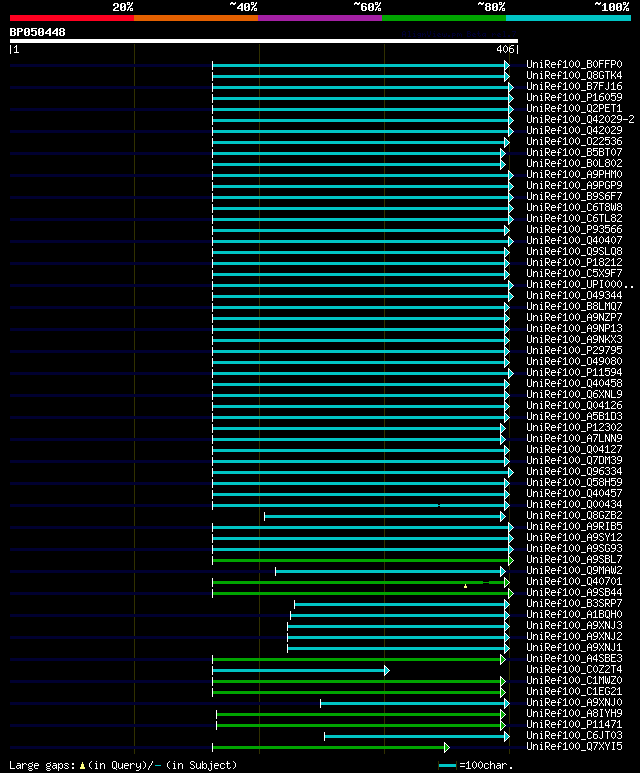Viewport: 640px width, 773px height.
Task: Click the UniRef100_A9SBL7 label
Action: coord(574,560)
